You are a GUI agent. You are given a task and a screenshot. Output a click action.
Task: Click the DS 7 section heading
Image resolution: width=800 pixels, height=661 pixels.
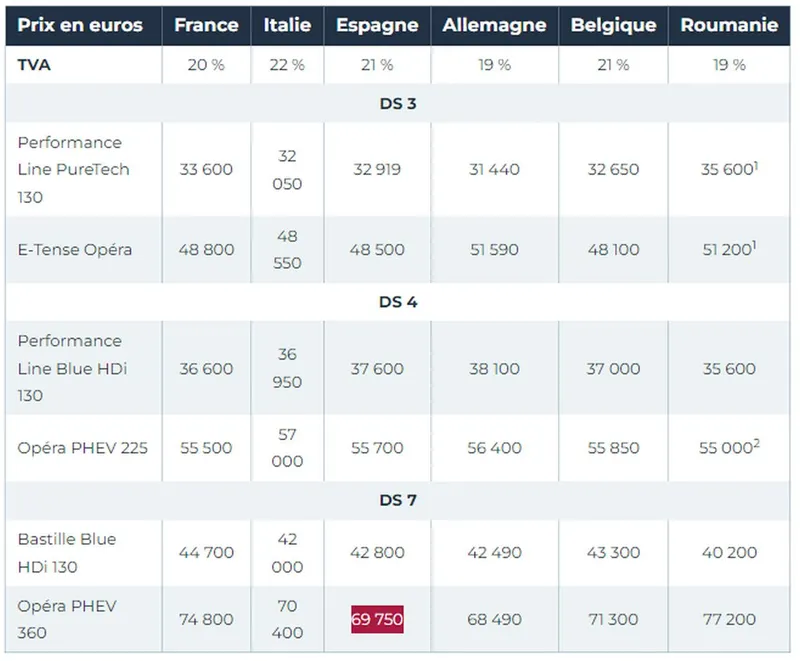coord(398,500)
